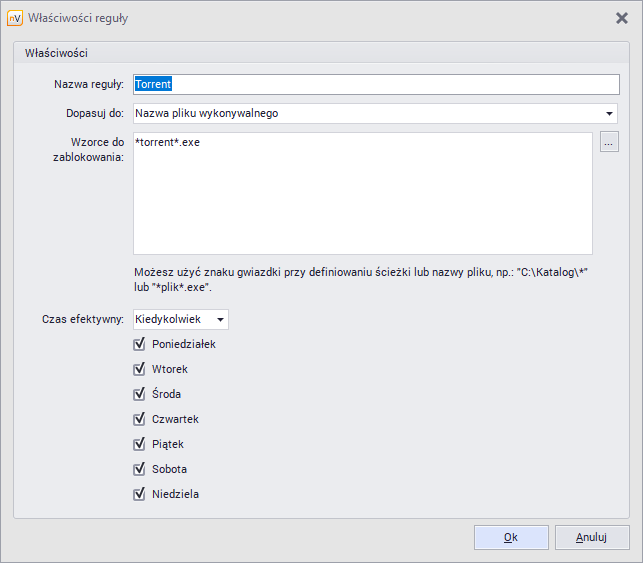
Task: Click the *torrent*.exe pattern entry
Action: pyautogui.click(x=167, y=142)
